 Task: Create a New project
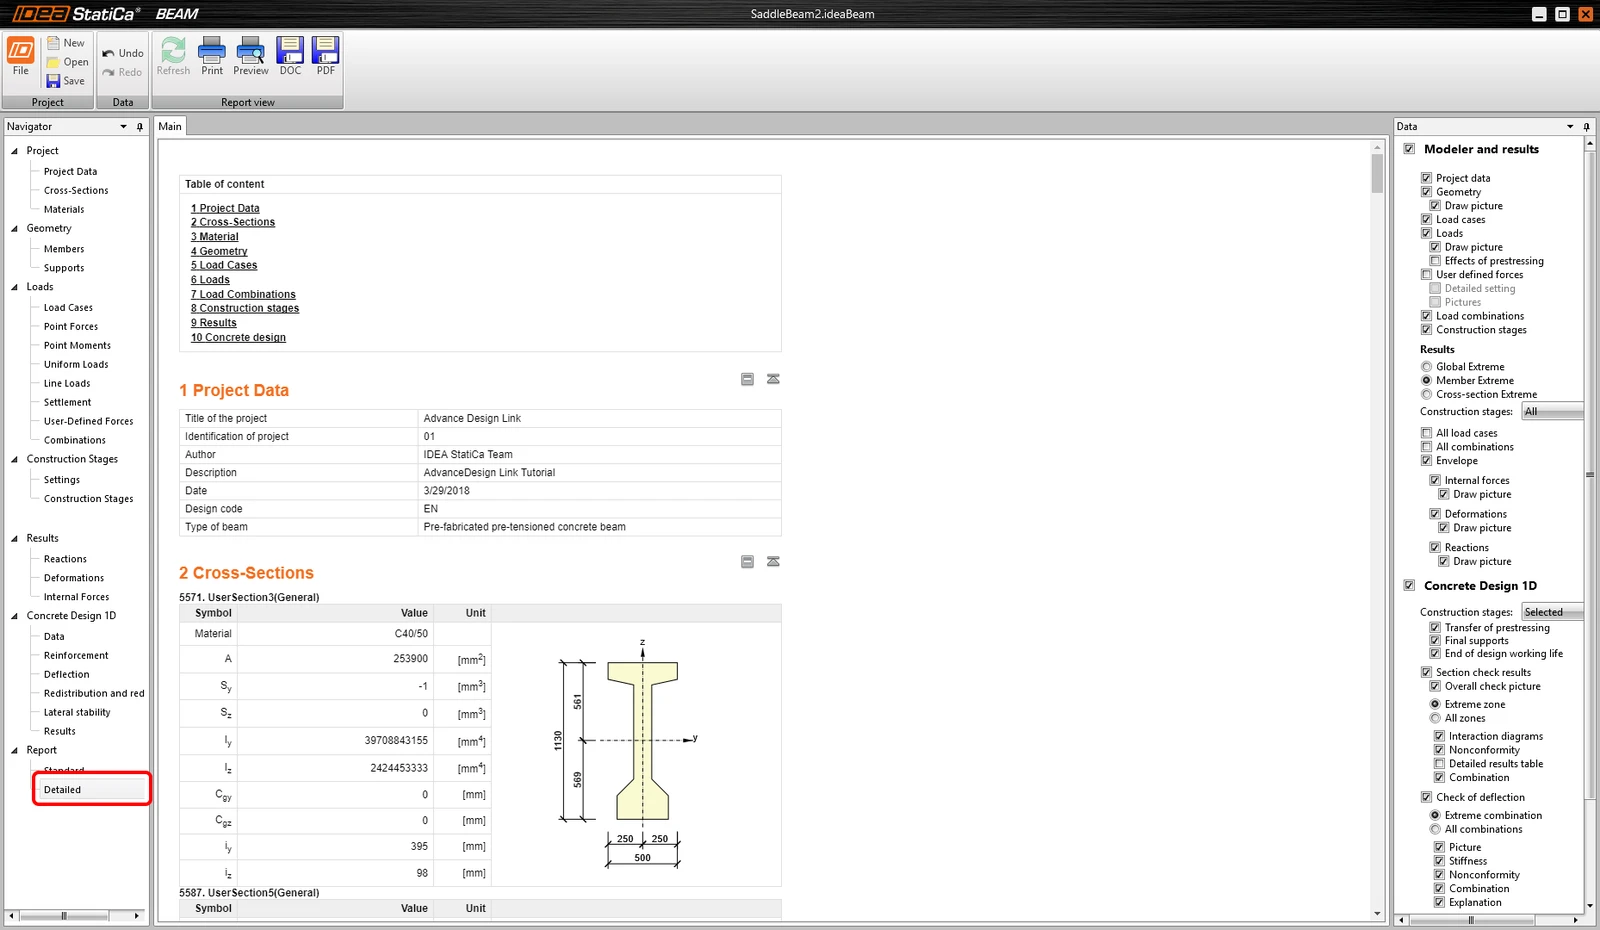(66, 43)
